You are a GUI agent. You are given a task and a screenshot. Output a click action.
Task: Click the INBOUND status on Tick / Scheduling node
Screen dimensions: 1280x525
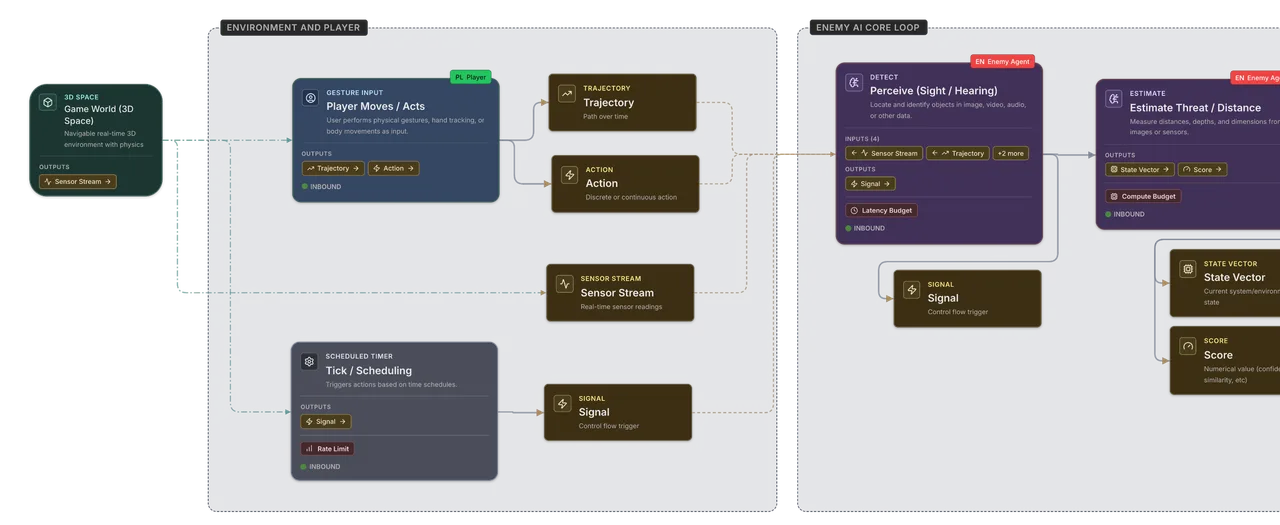[x=320, y=467]
